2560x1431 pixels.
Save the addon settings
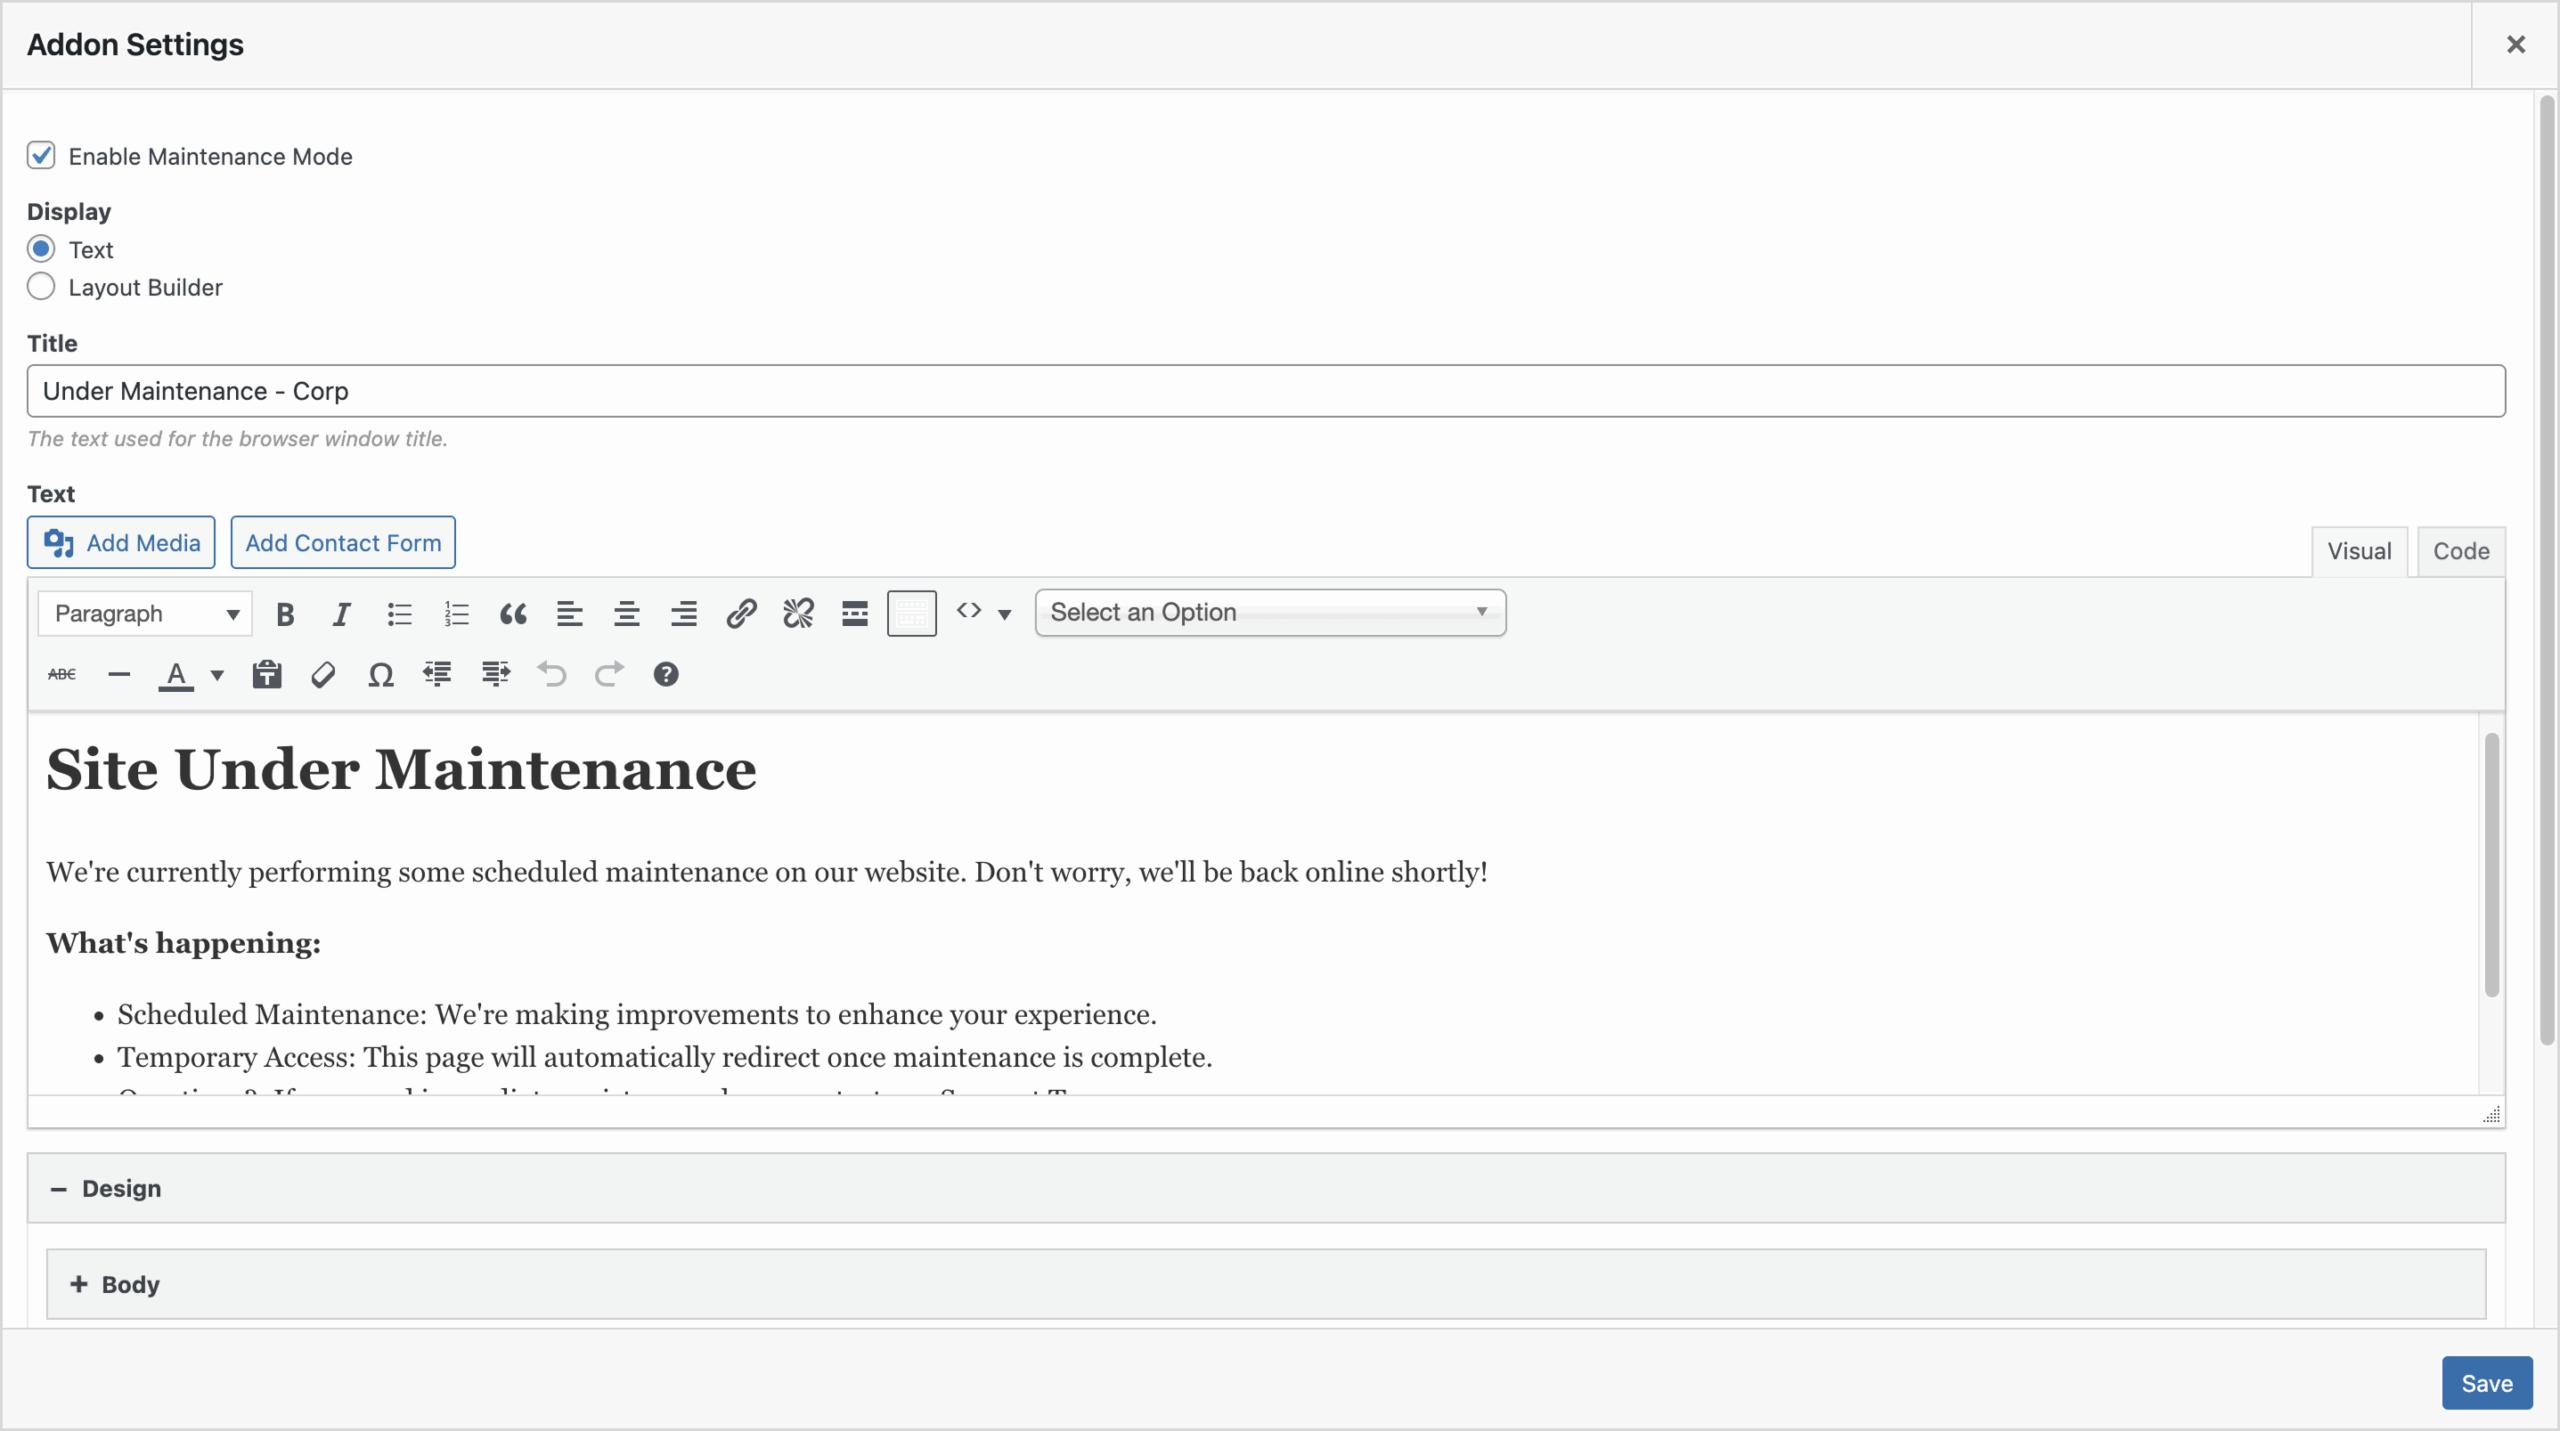tap(2487, 1383)
